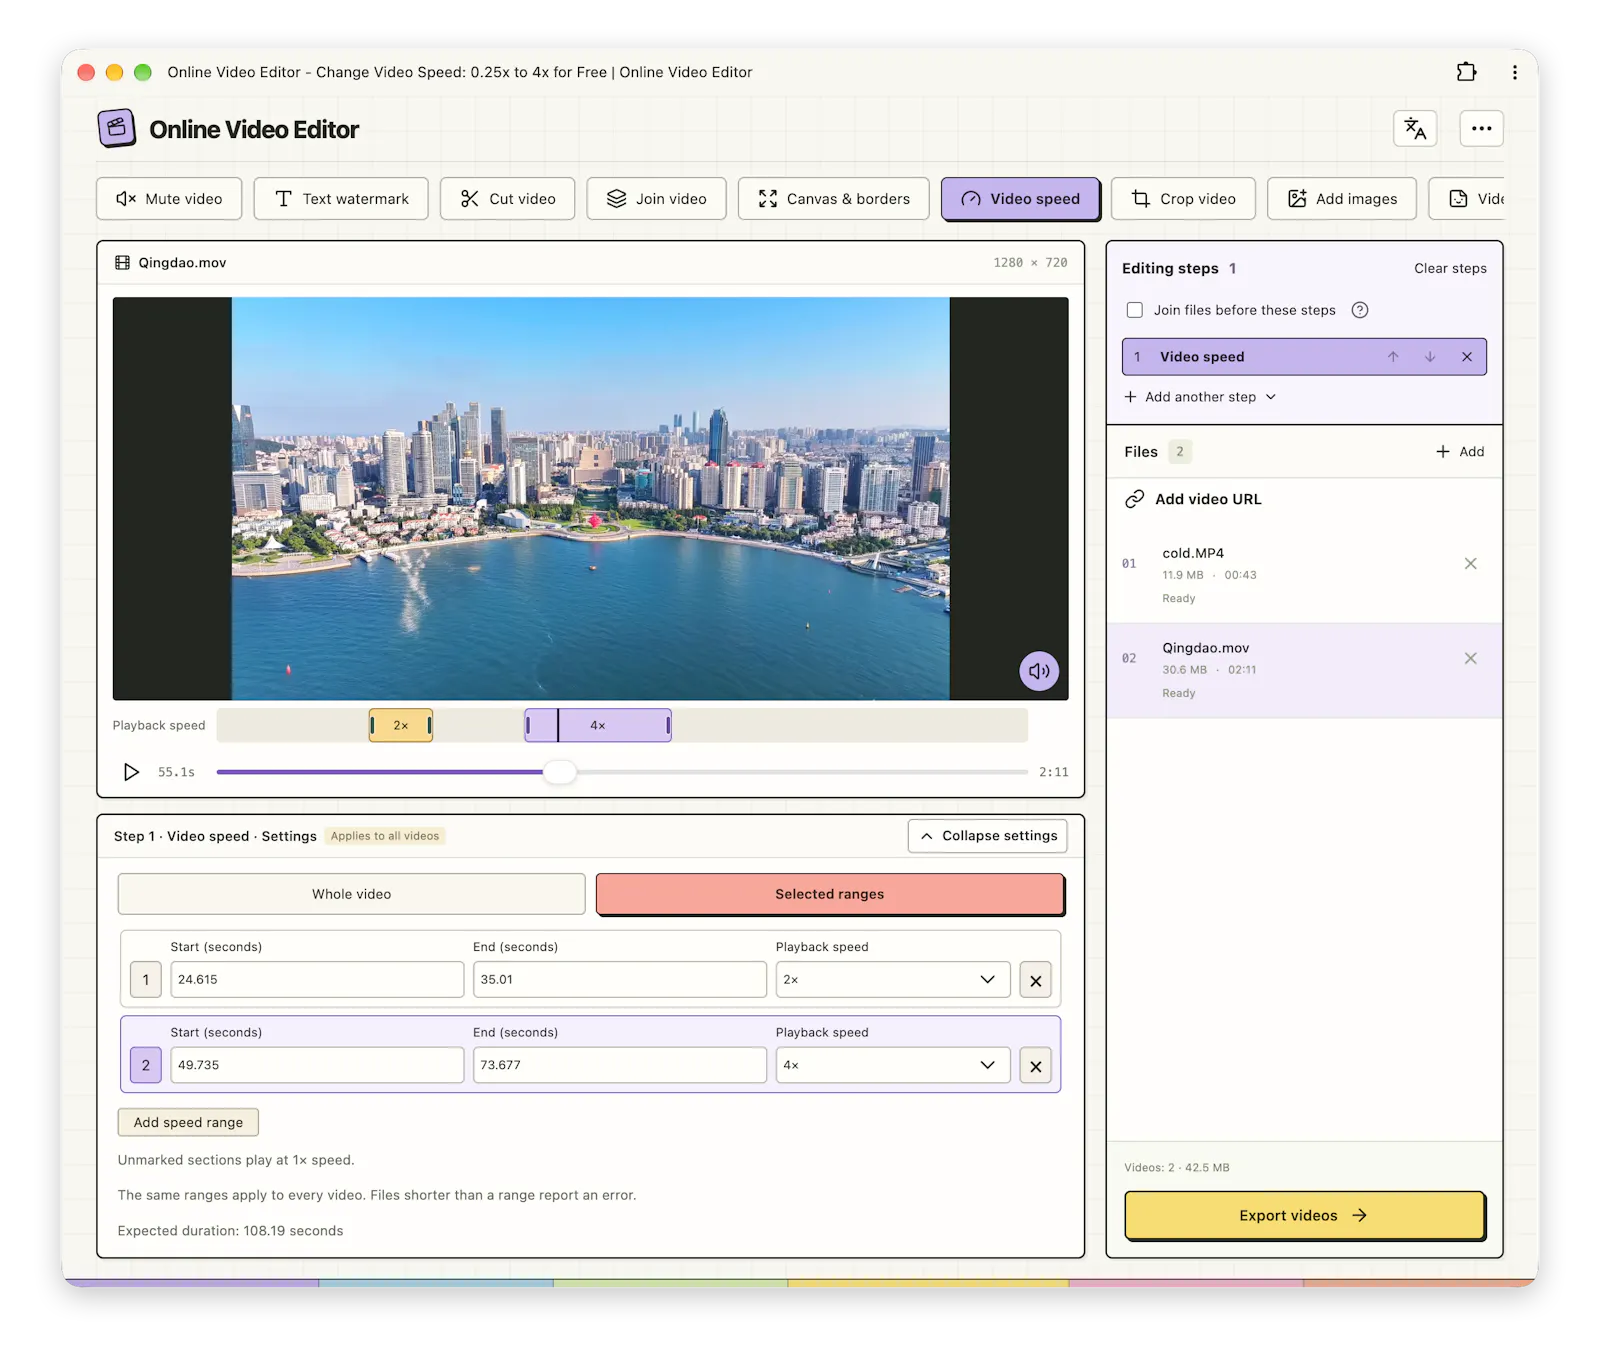Click the Online Video Editor clapperboard logo

pyautogui.click(x=117, y=128)
